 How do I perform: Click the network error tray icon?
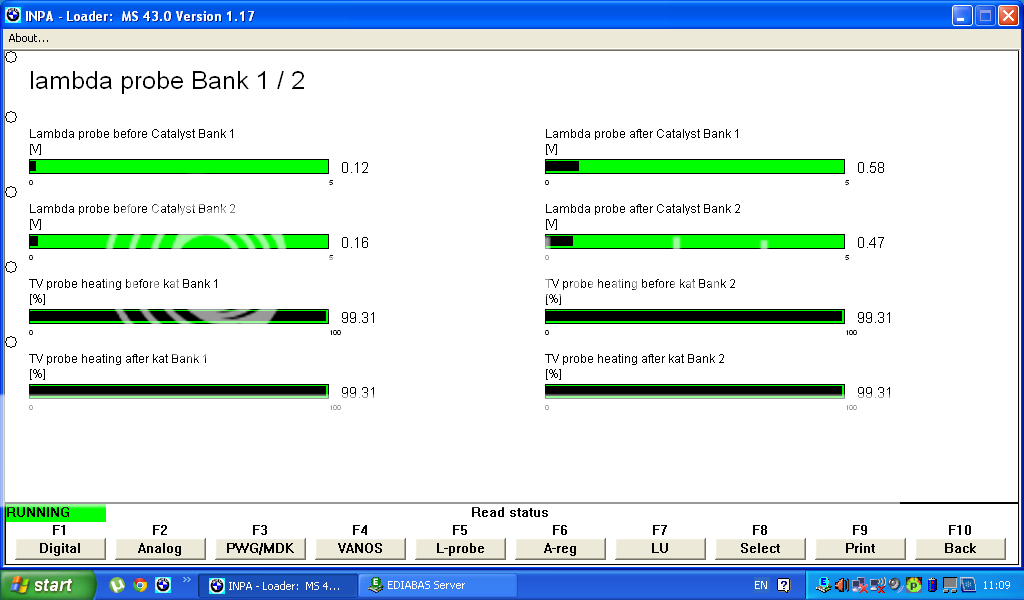pyautogui.click(x=859, y=585)
